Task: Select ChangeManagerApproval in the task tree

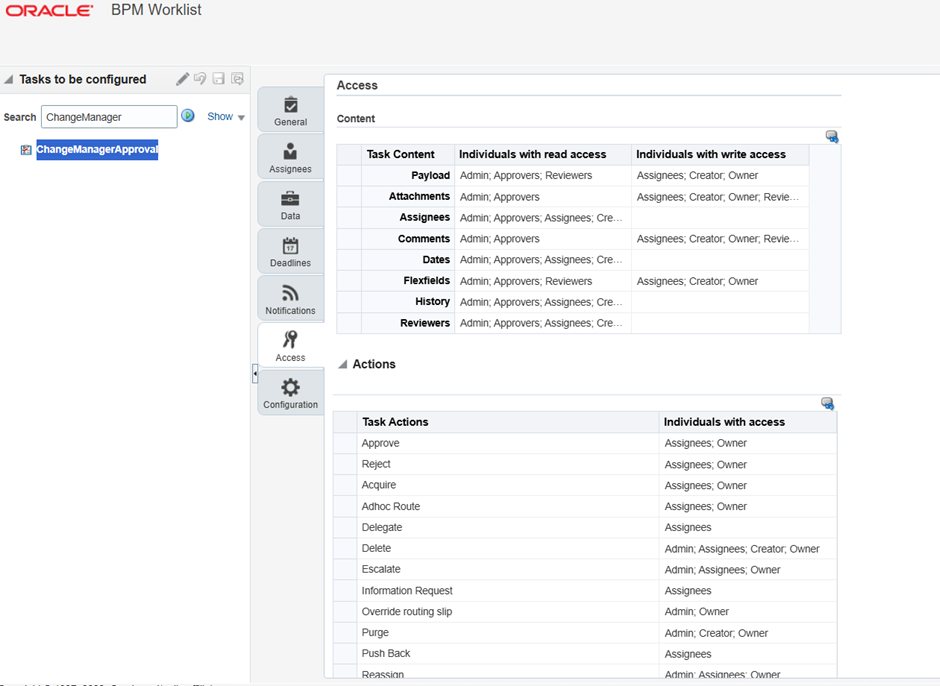Action: point(97,149)
